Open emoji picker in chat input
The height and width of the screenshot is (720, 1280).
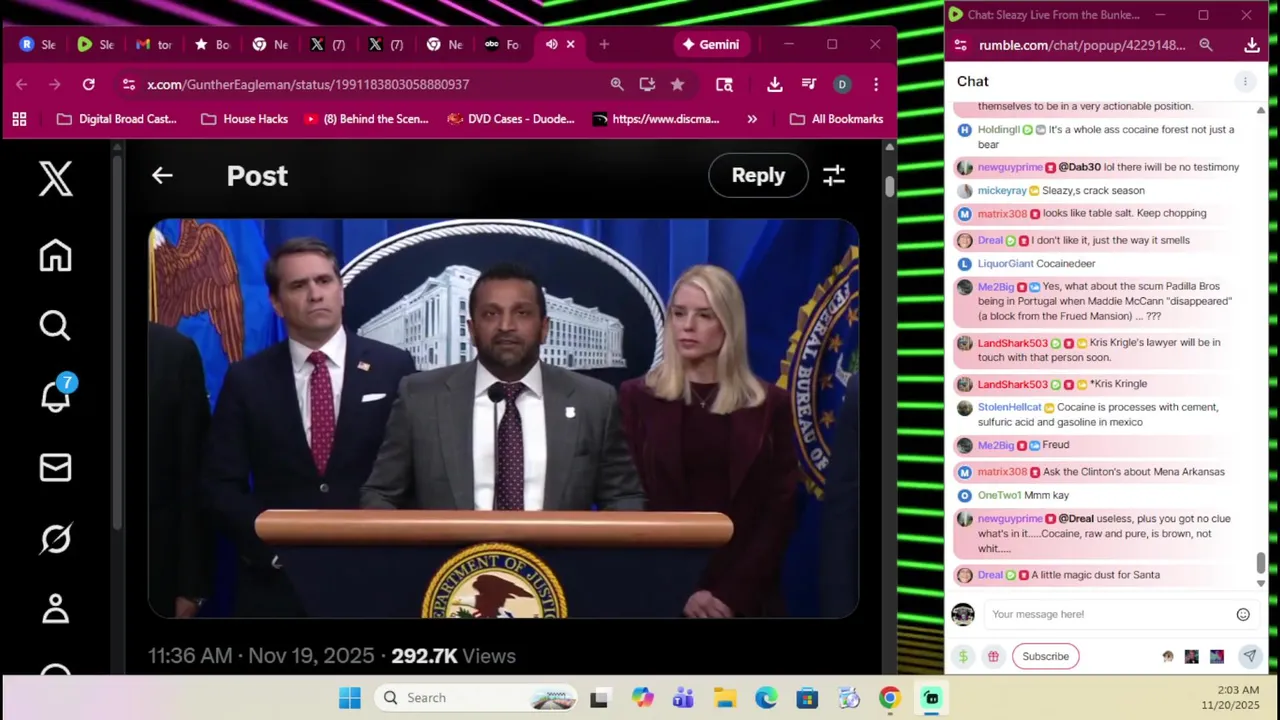pyautogui.click(x=1243, y=615)
